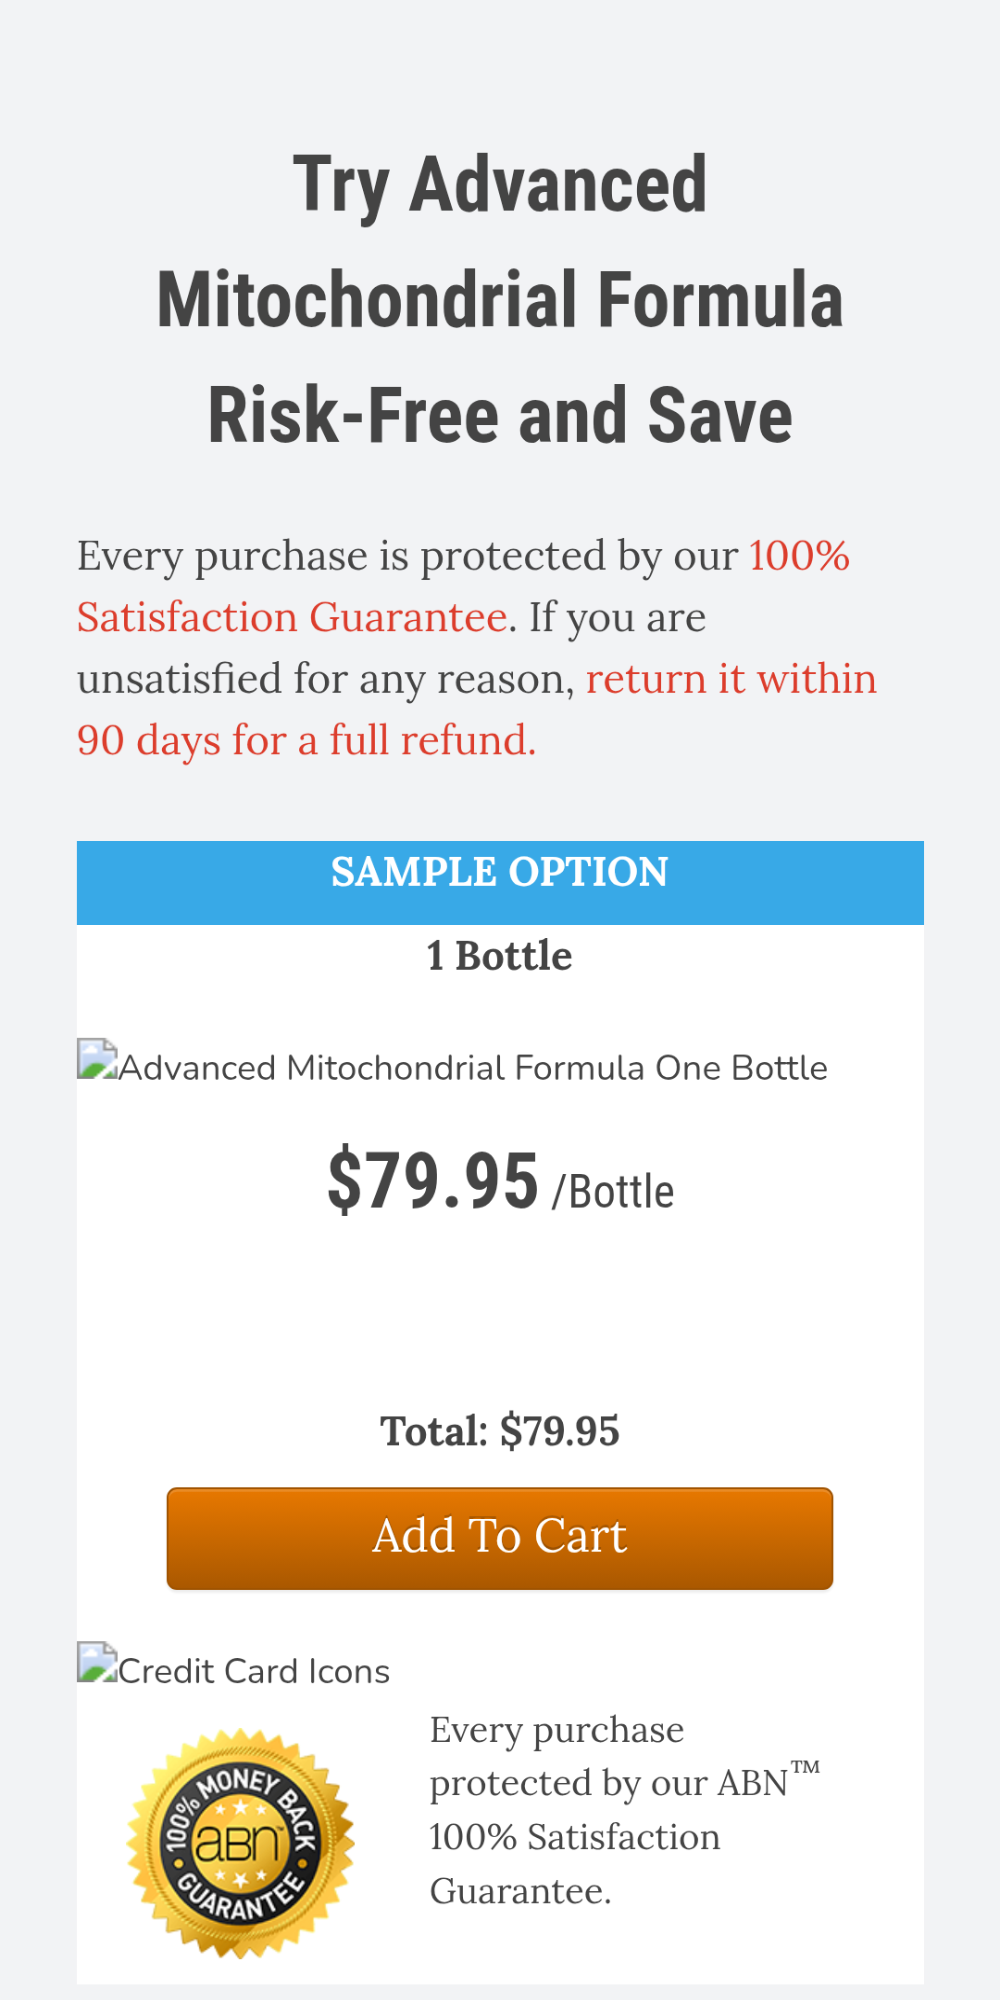
Task: Click the large $79.95 price
Action: [433, 1181]
